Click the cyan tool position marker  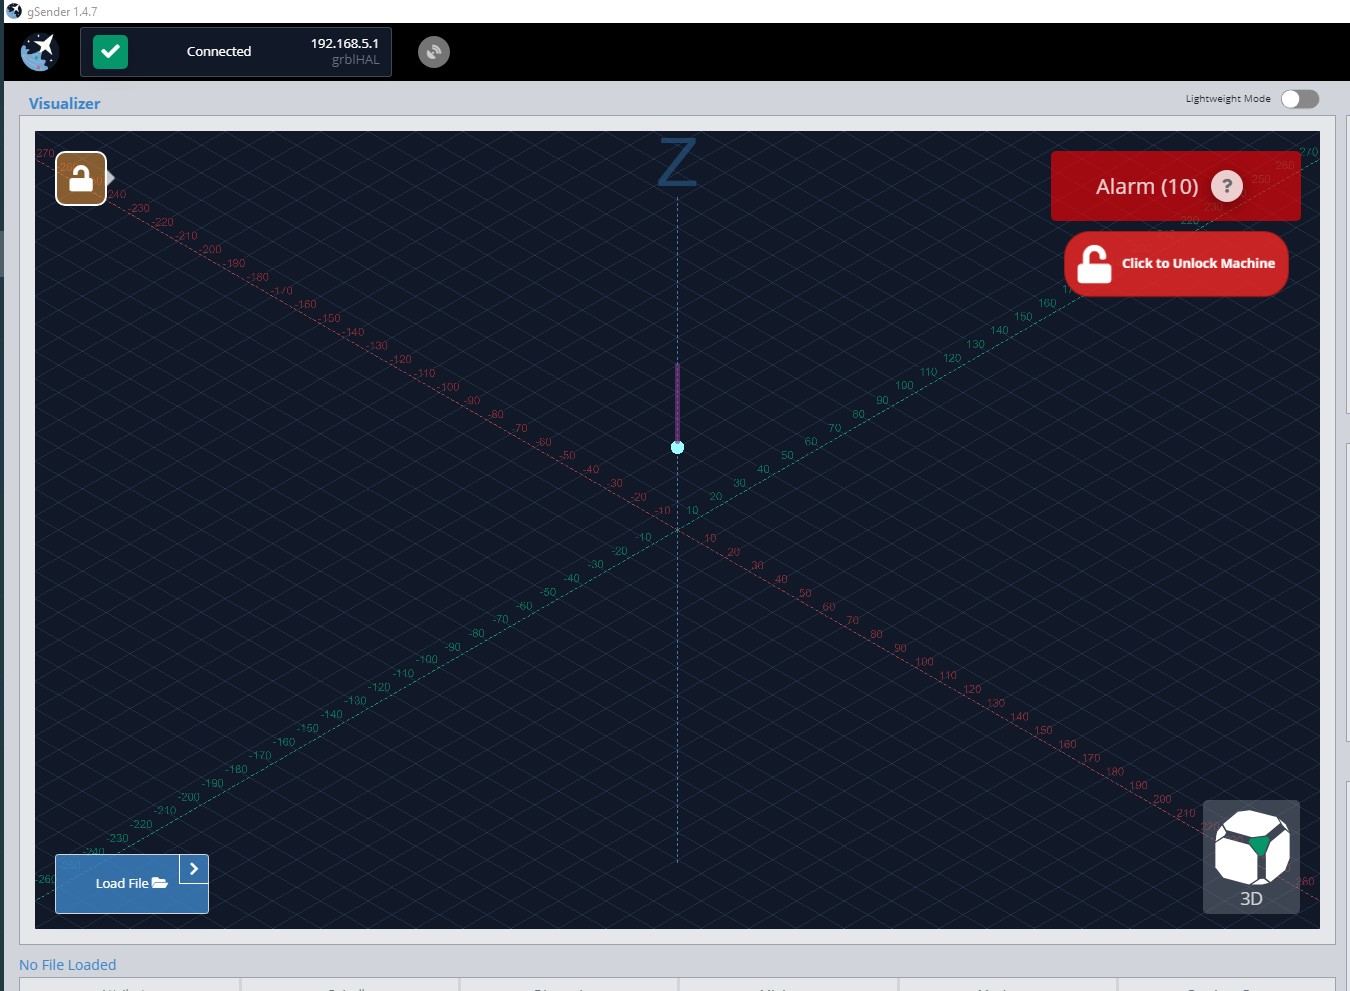(x=677, y=447)
